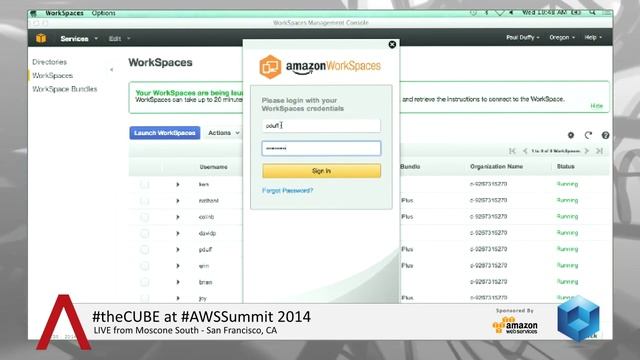Click the Launch WorkSpaces button
The height and width of the screenshot is (360, 640).
tap(165, 133)
